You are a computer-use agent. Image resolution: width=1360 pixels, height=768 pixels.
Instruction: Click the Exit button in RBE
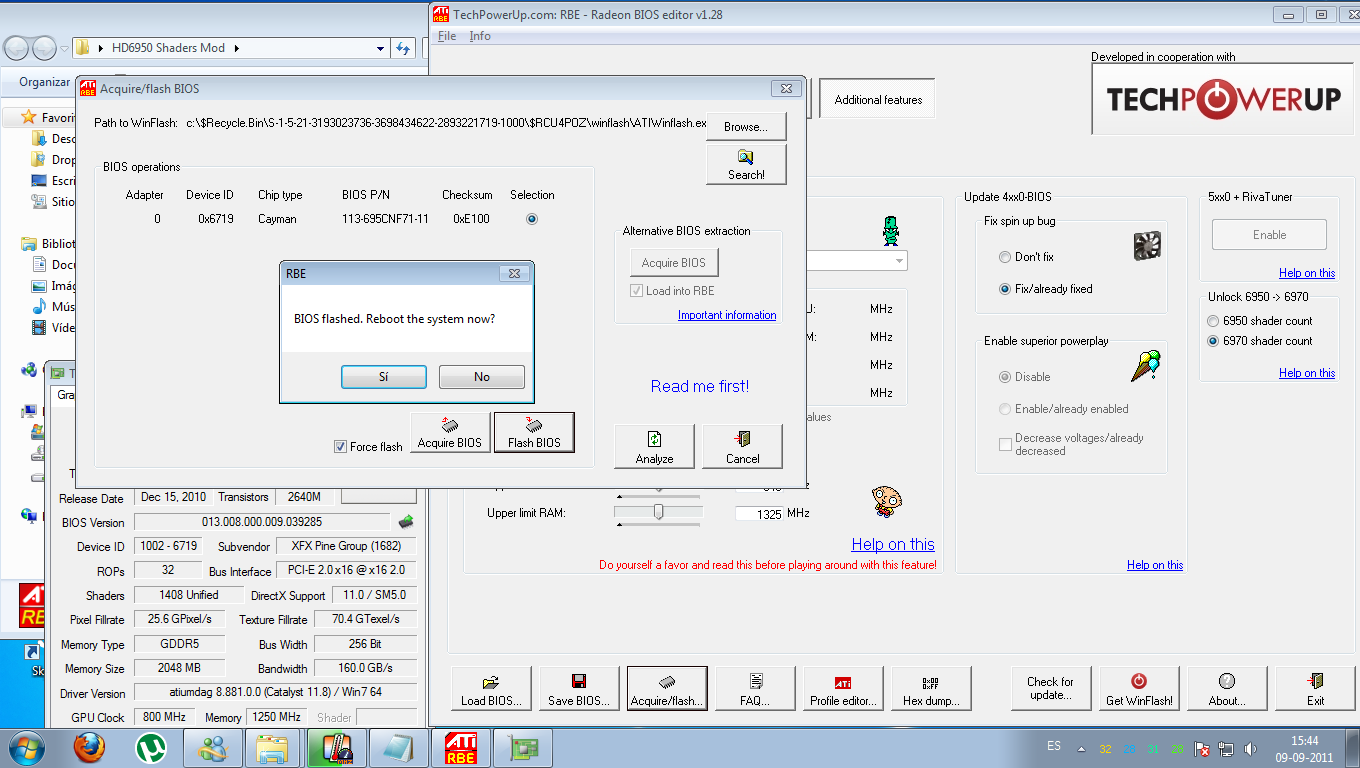(x=1315, y=690)
